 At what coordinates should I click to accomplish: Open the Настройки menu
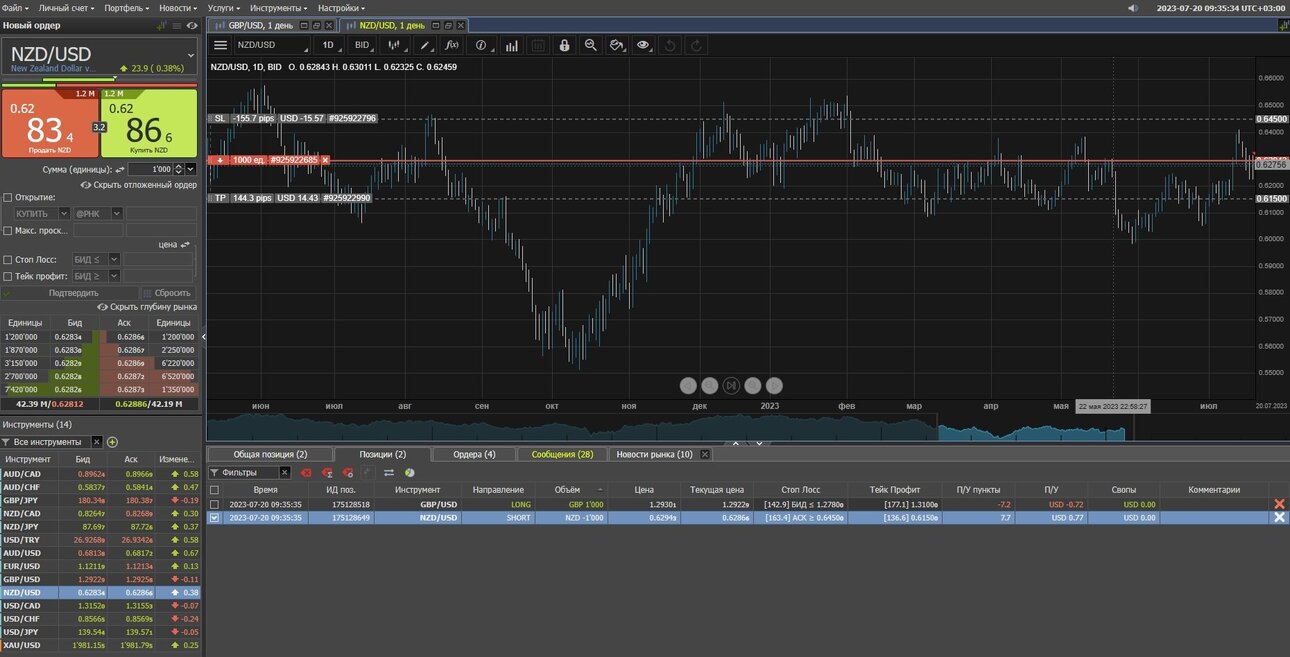click(342, 7)
